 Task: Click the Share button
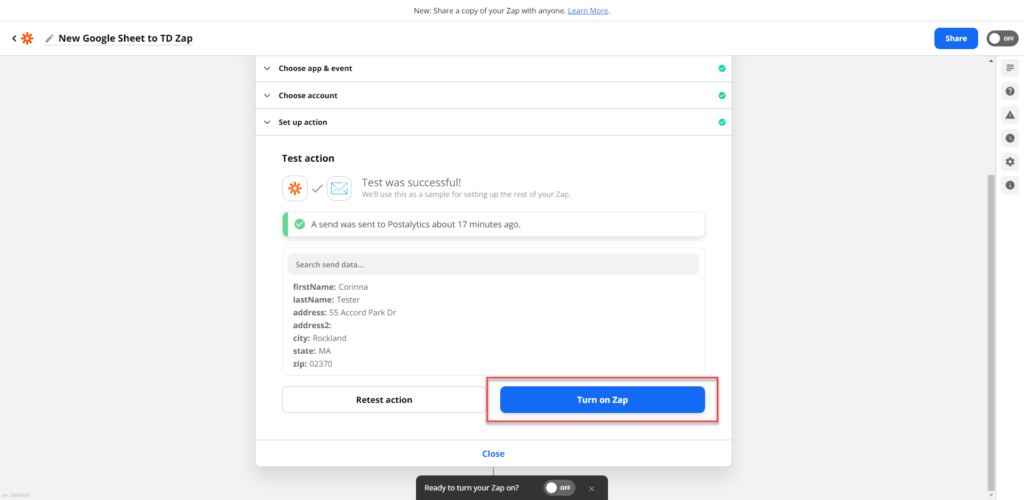point(956,39)
